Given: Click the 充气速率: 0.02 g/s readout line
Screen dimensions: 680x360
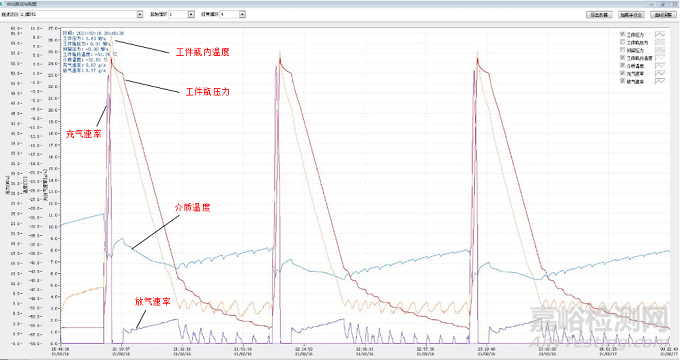Looking at the screenshot, I should tap(85, 65).
